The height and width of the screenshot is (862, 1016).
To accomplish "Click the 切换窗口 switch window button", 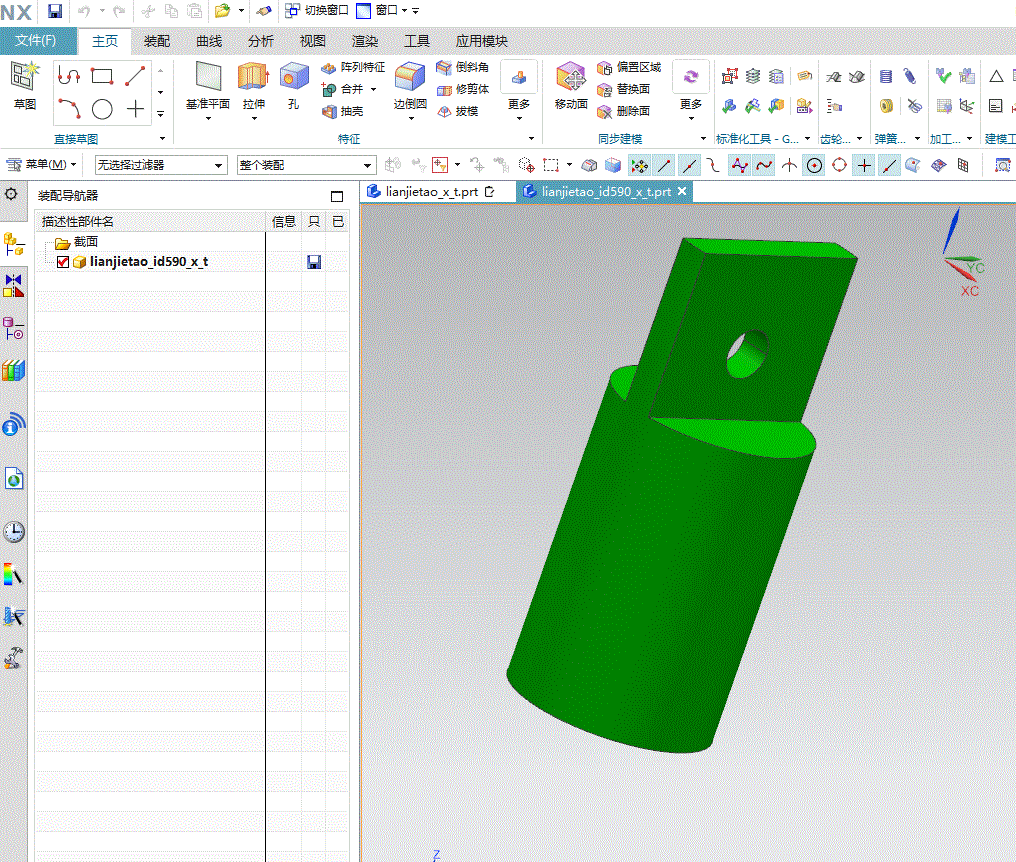I will pos(317,10).
